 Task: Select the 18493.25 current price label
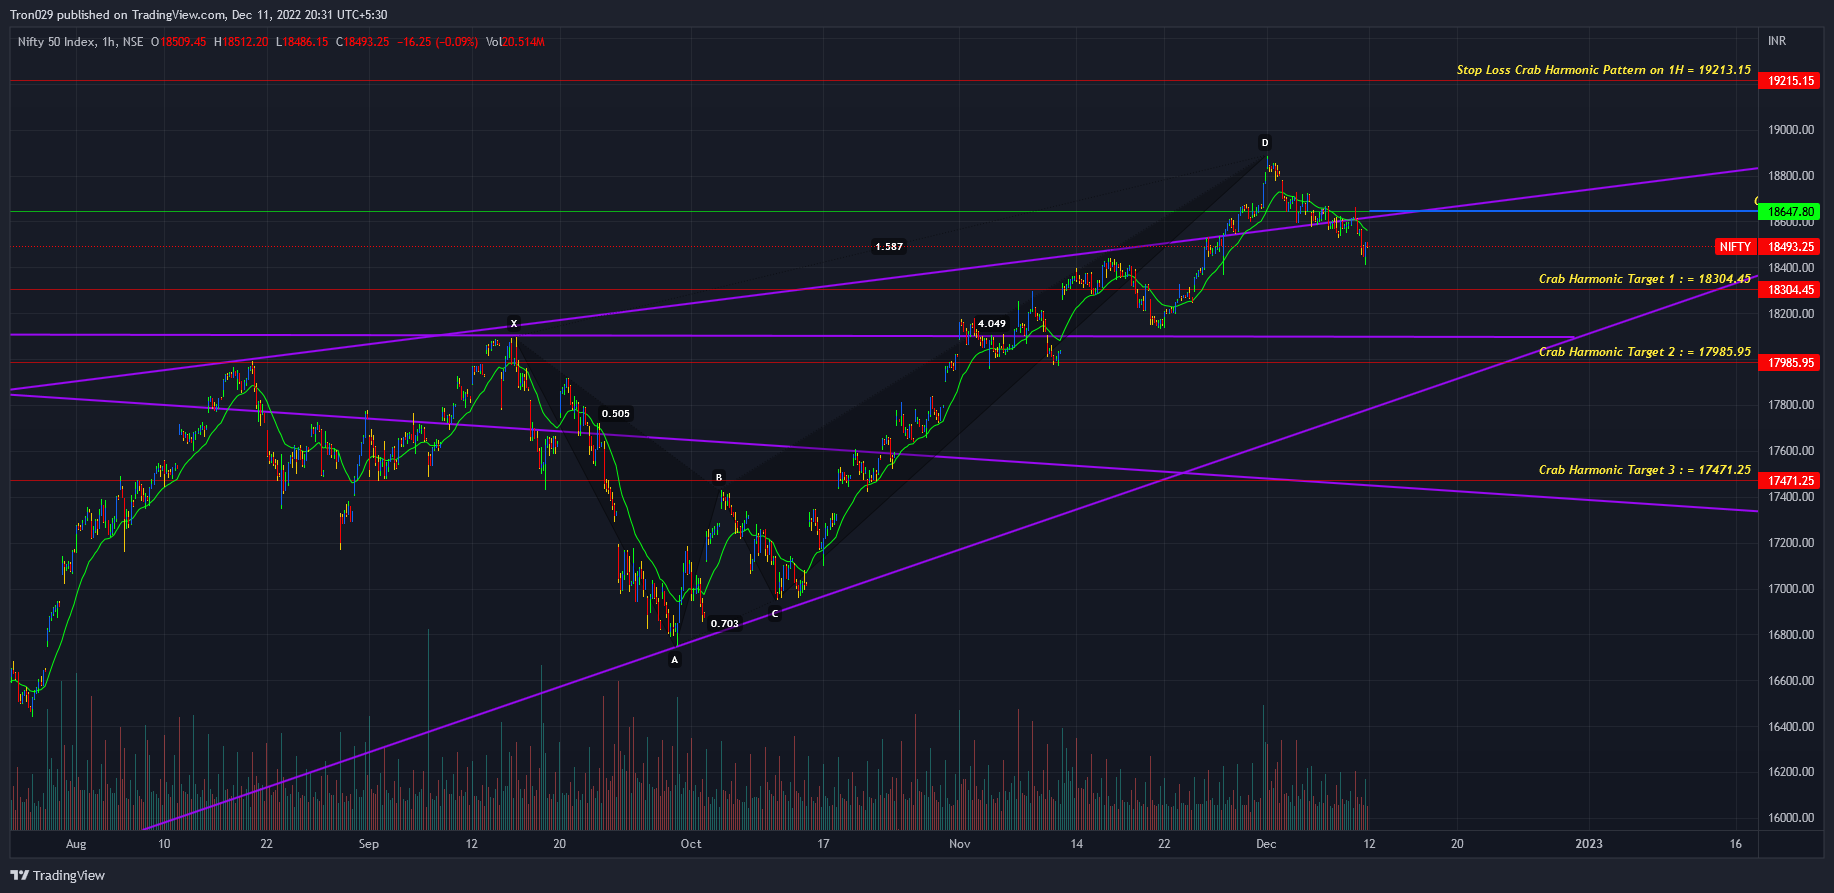pyautogui.click(x=1789, y=247)
